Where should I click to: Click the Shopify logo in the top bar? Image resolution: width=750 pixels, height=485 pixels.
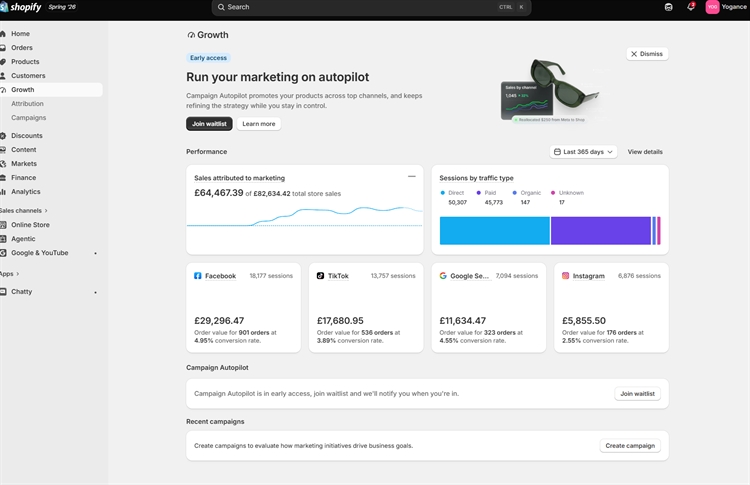pyautogui.click(x=21, y=7)
